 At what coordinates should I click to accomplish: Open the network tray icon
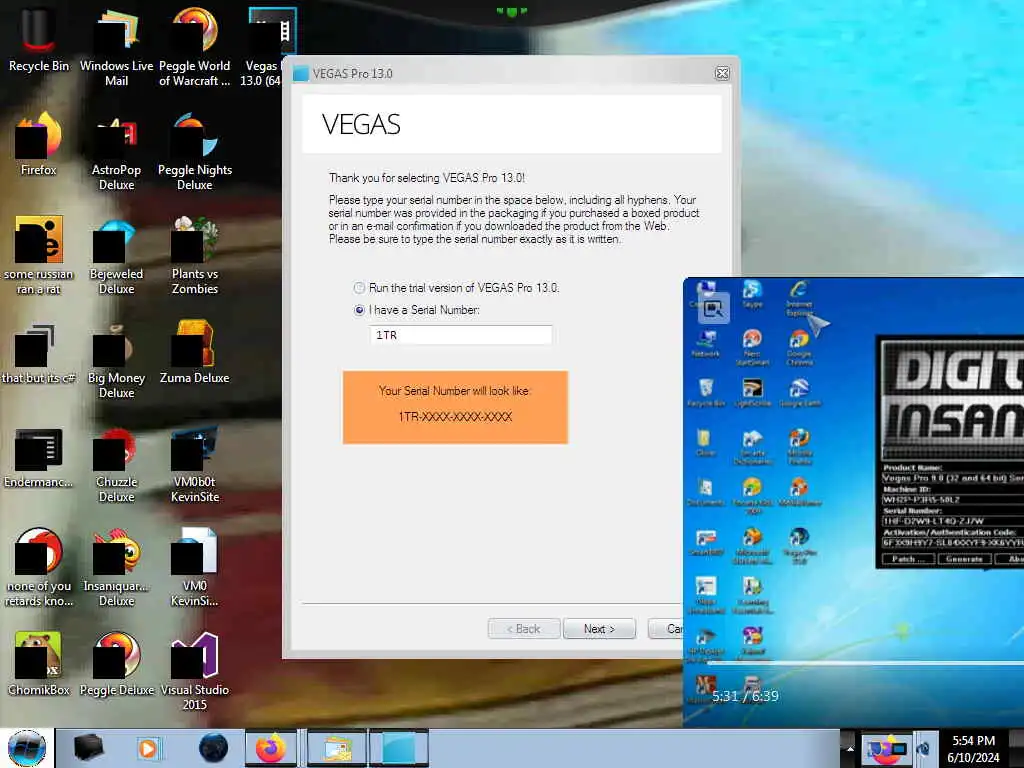coord(924,749)
